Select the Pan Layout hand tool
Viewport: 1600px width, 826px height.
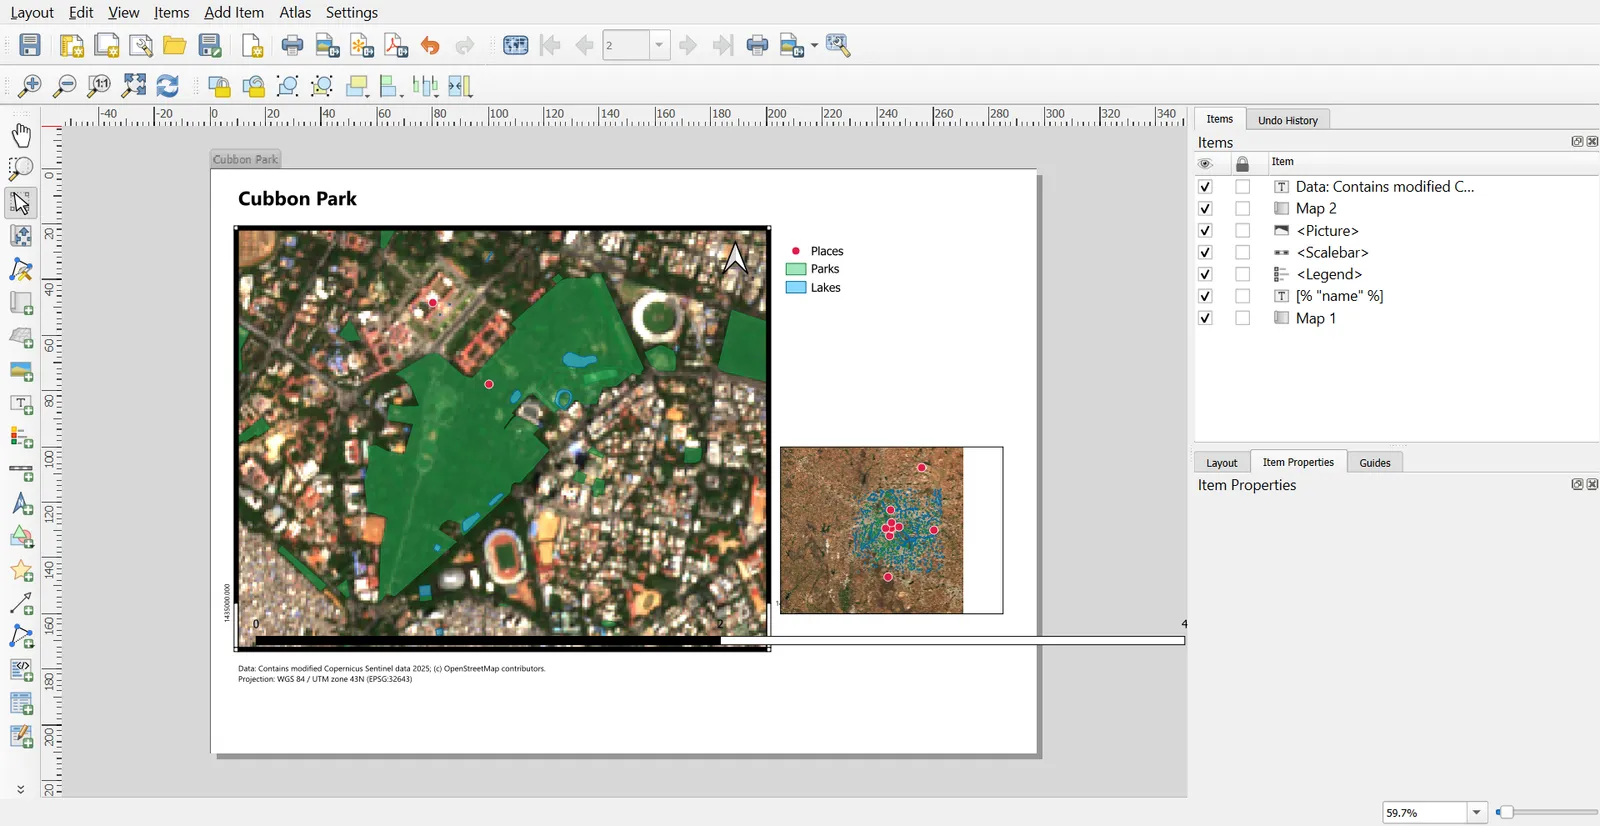[21, 134]
